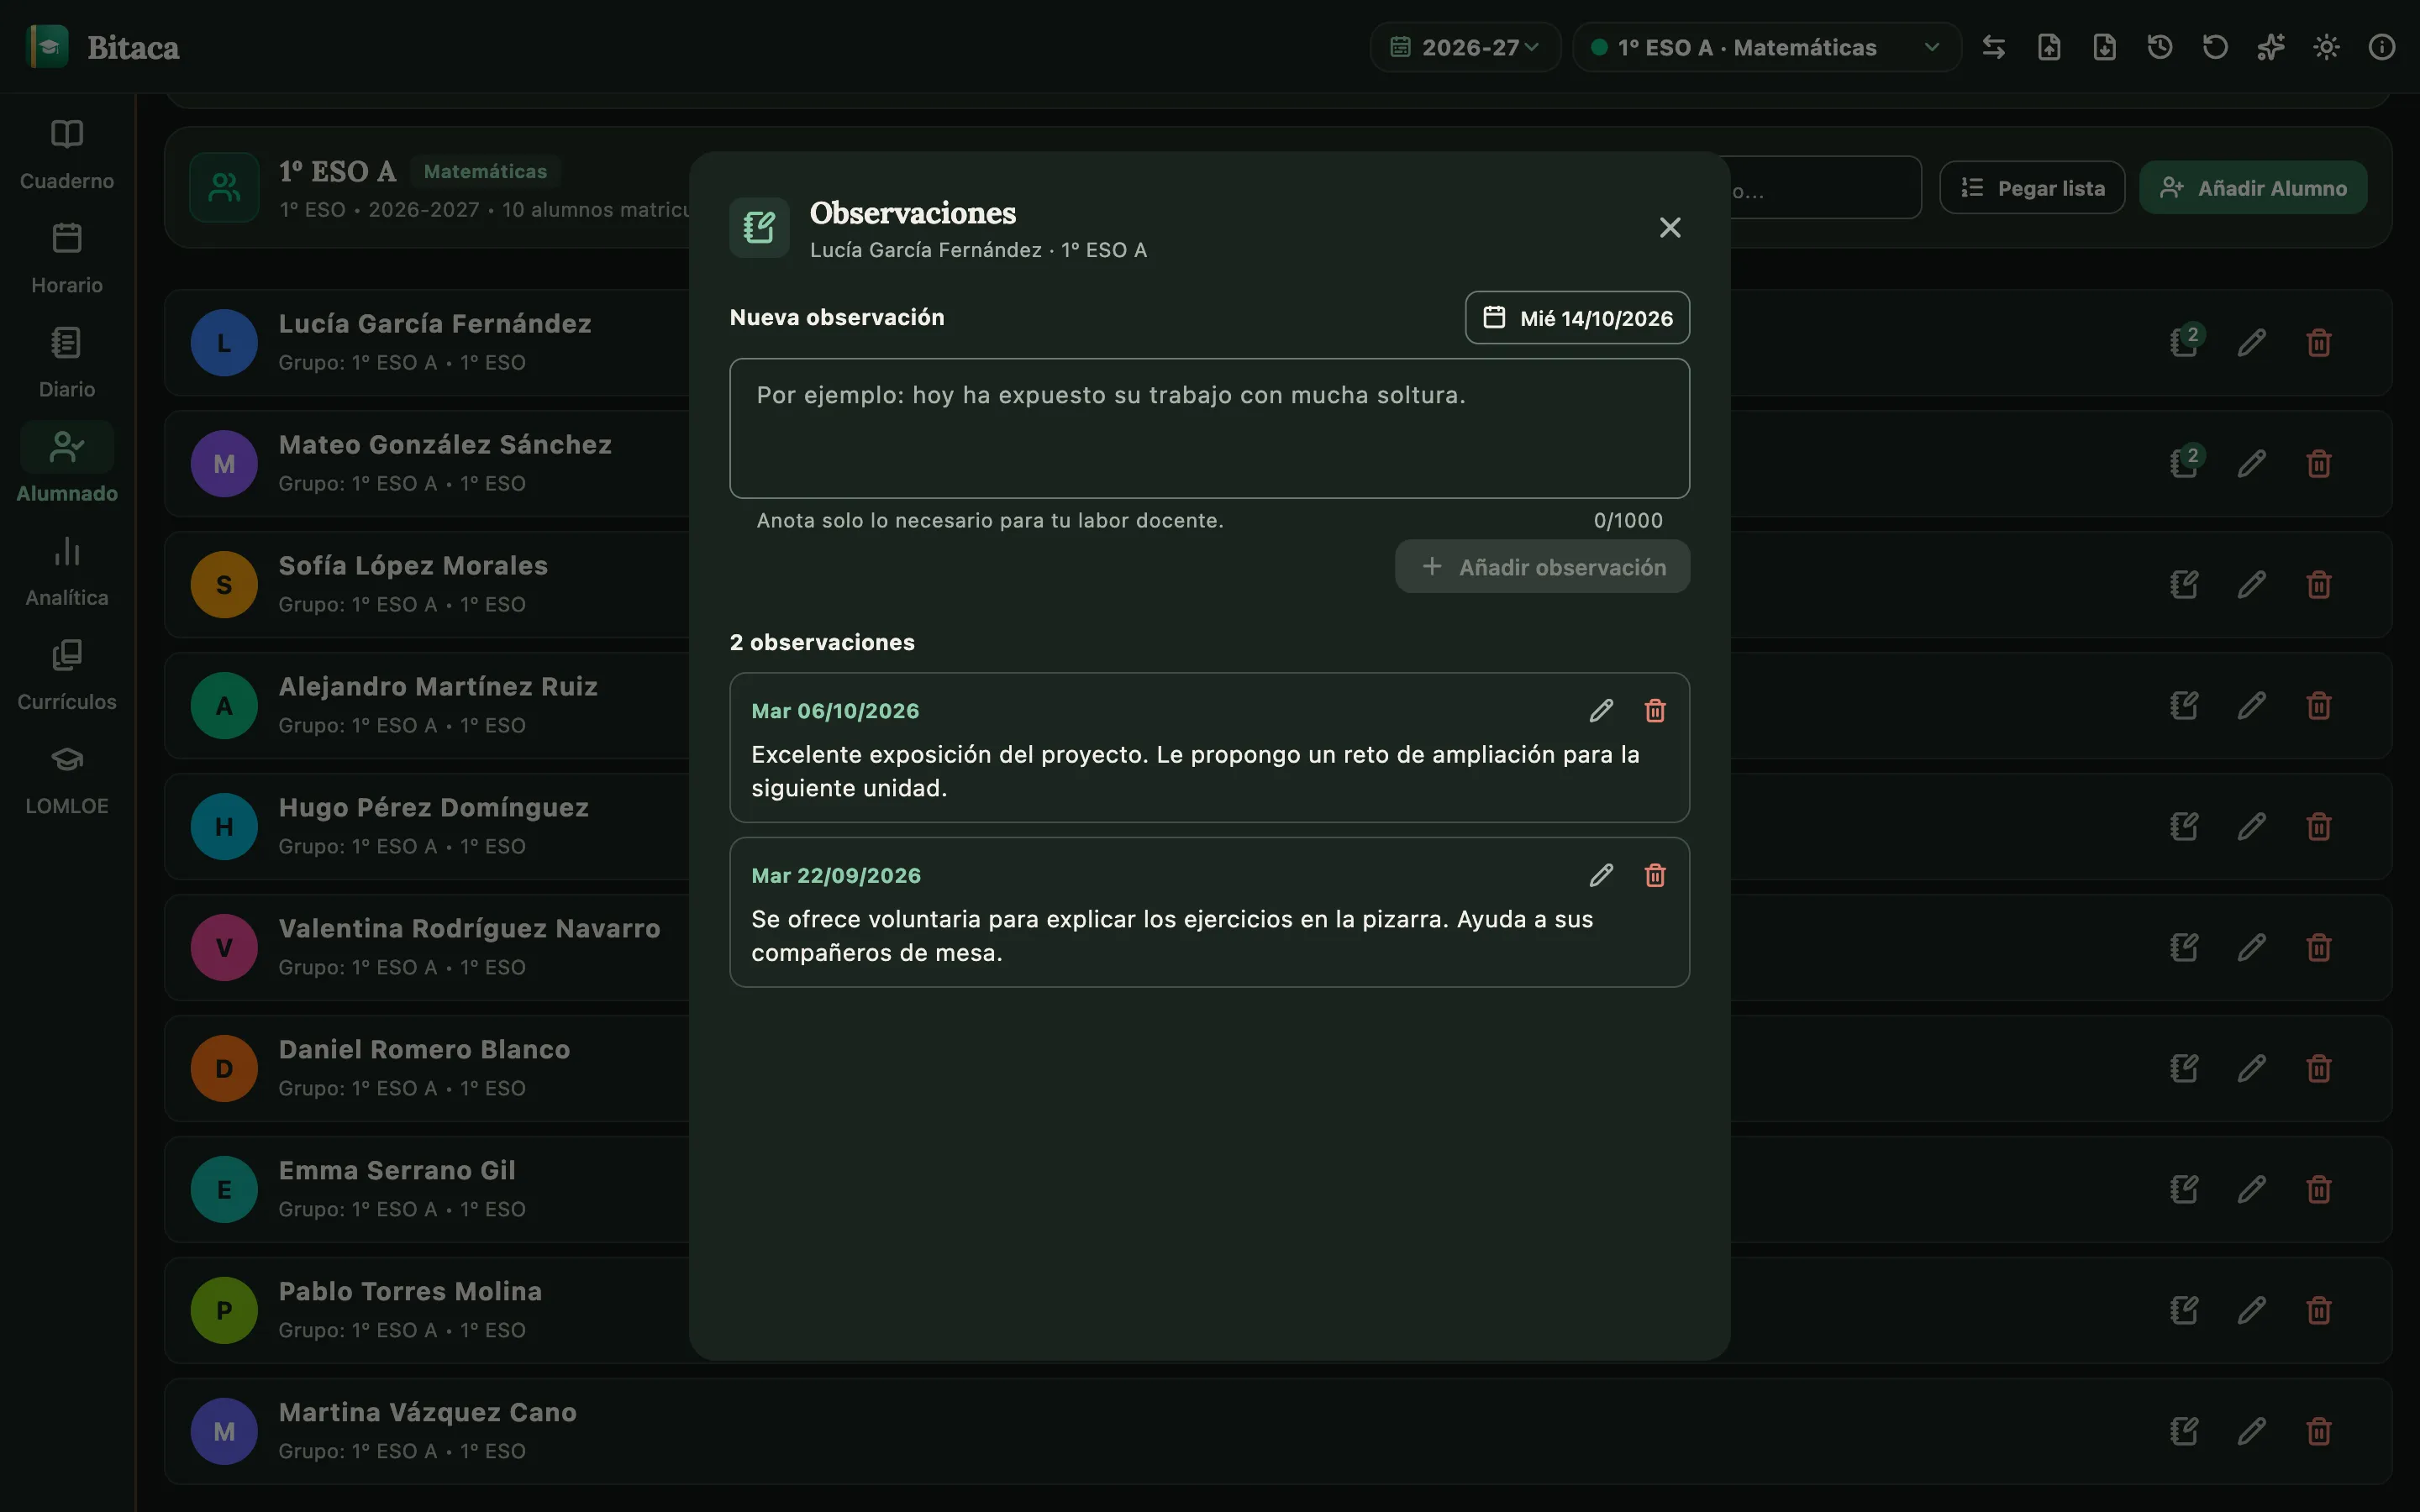2420x1512 pixels.
Task: Delete the Mar 06/10/2026 observation
Action: click(x=1655, y=711)
